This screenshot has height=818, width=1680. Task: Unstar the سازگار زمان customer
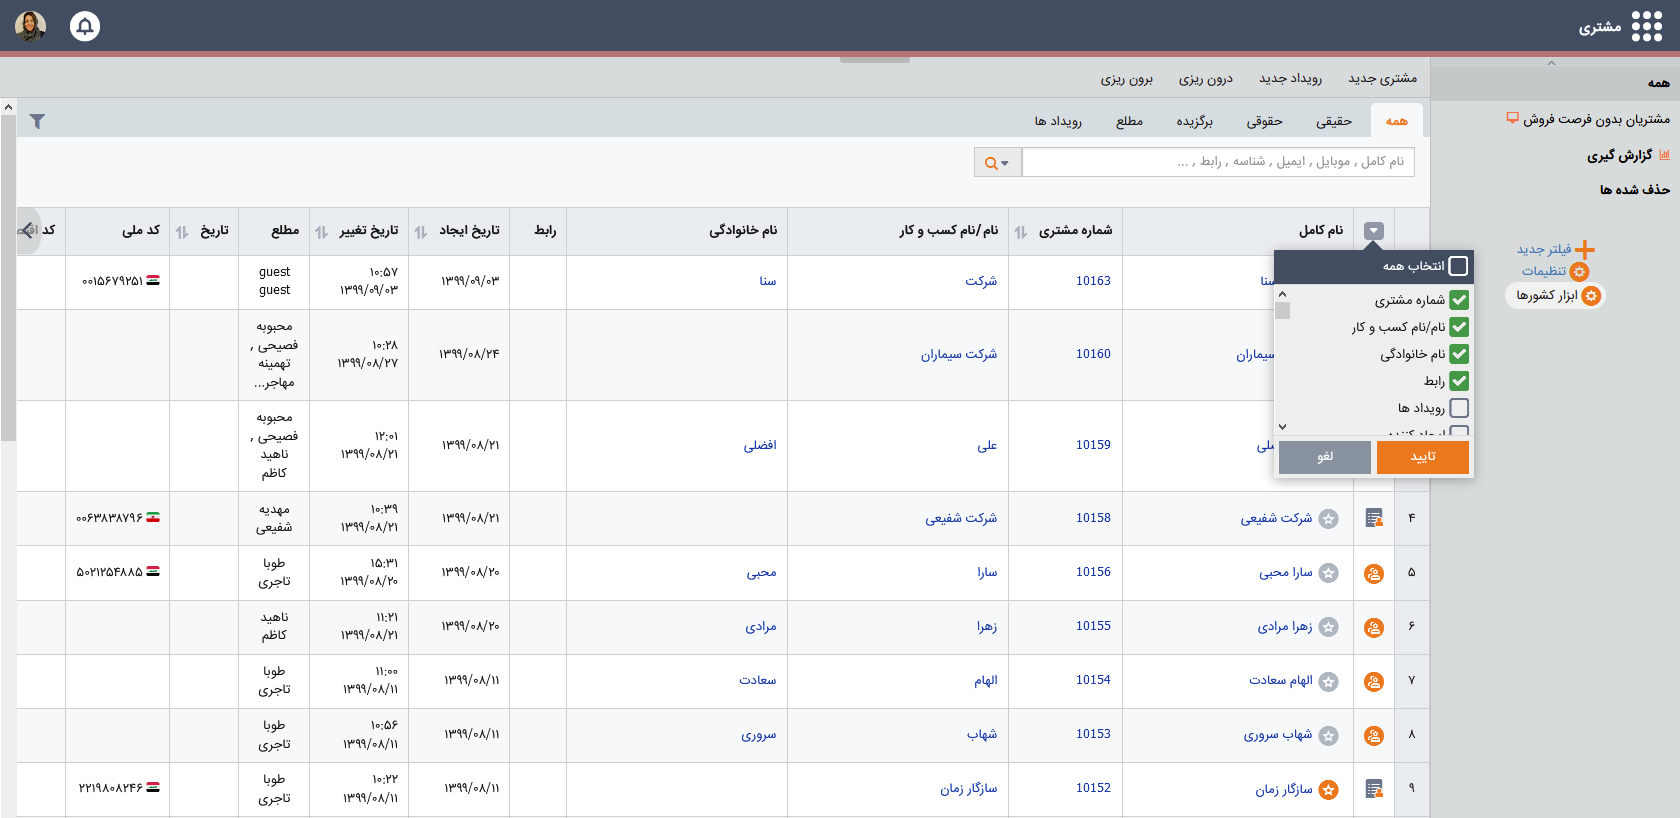pyautogui.click(x=1328, y=789)
